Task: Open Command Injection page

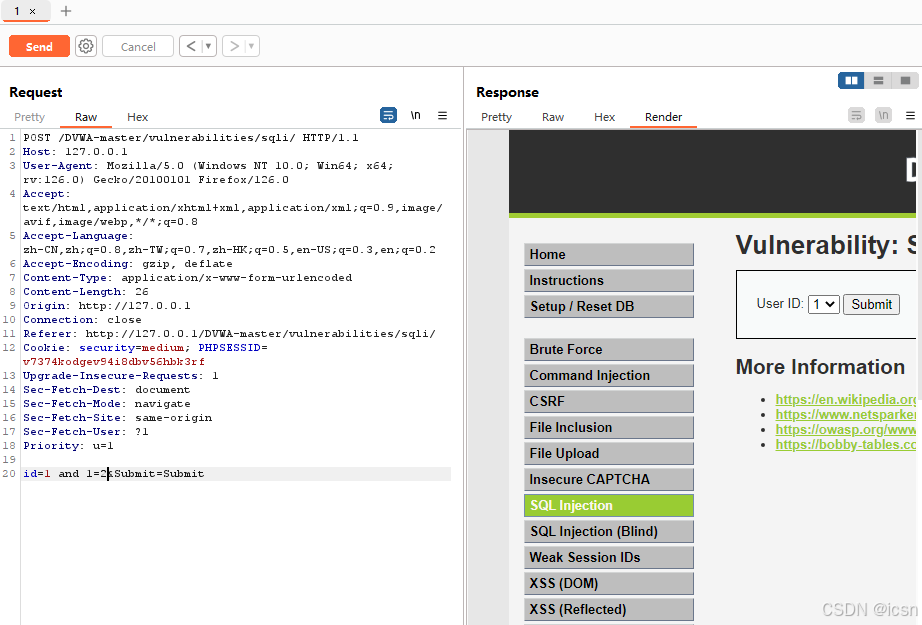Action: 609,375
